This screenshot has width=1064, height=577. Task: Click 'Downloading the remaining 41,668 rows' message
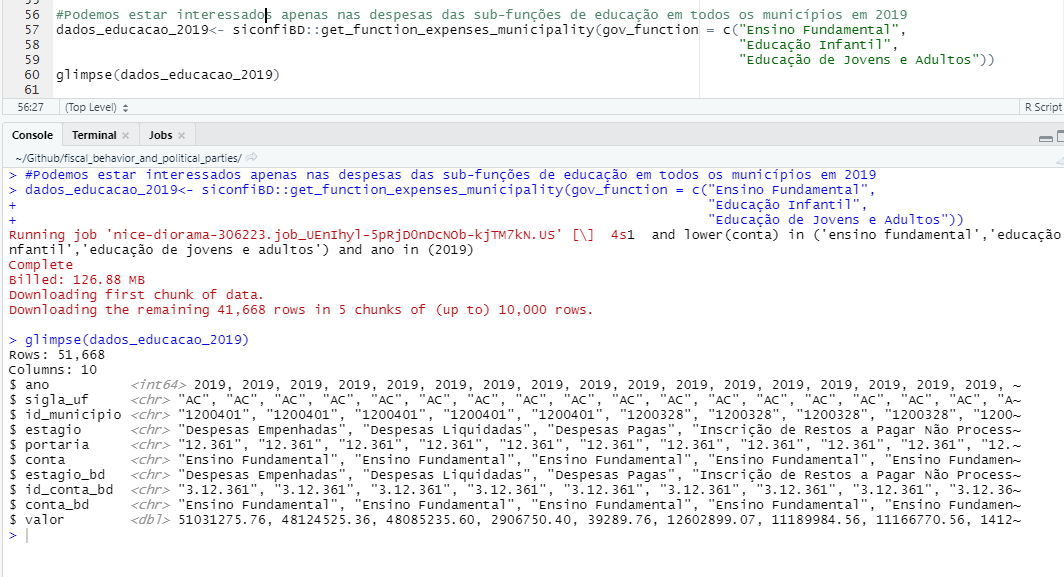point(301,310)
